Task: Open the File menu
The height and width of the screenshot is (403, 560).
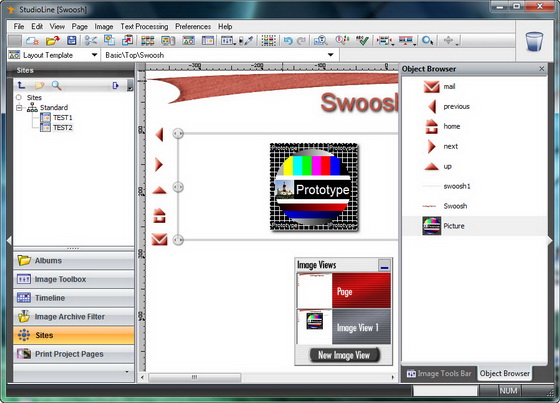Action: 19,26
